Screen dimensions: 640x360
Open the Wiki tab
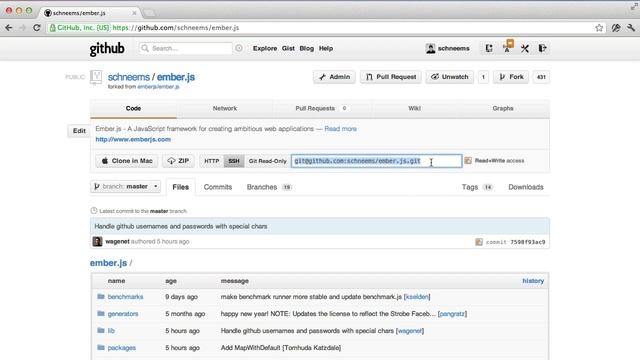coord(414,108)
